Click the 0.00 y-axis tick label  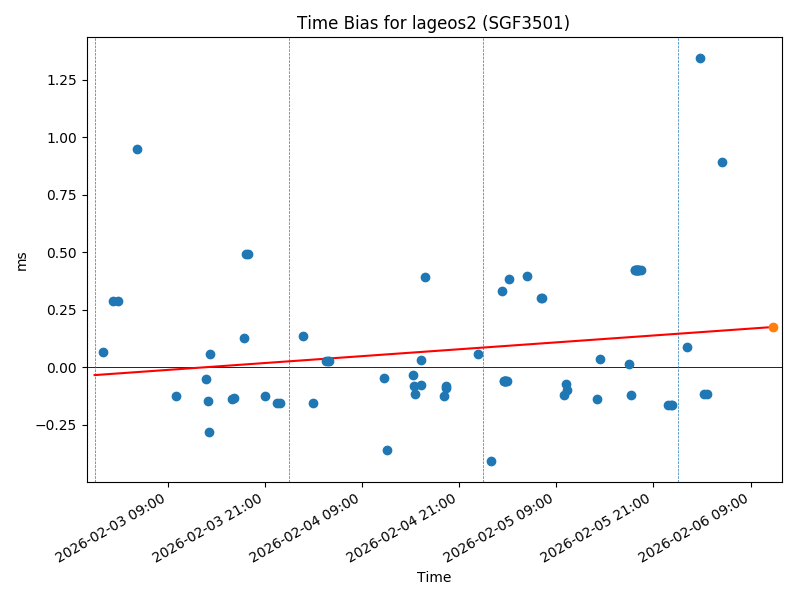pyautogui.click(x=59, y=368)
